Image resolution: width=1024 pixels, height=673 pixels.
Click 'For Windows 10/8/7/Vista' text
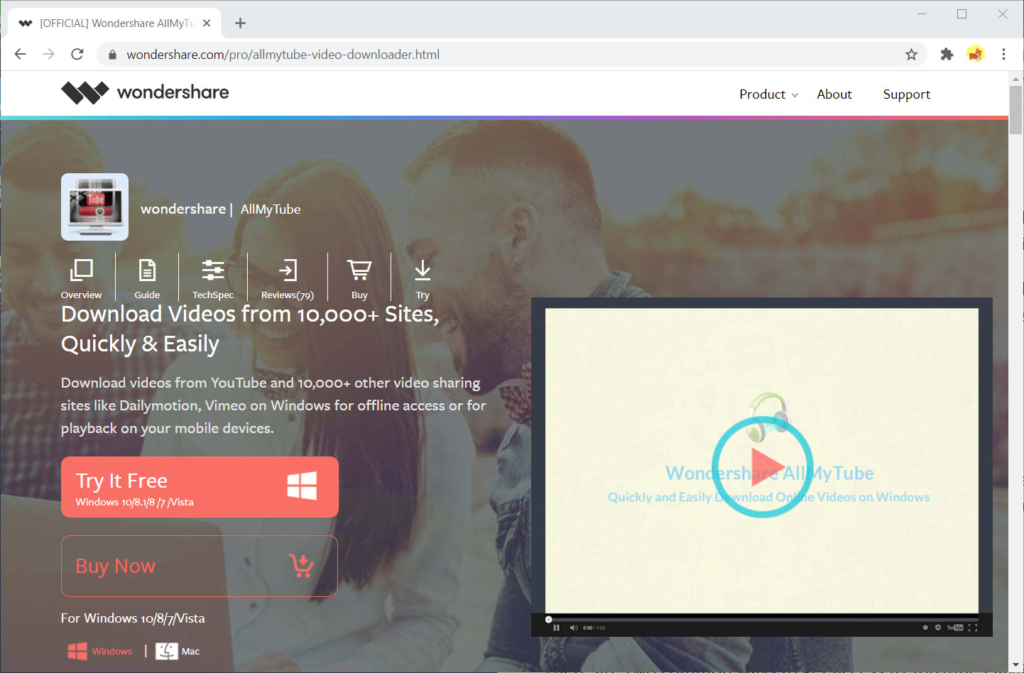click(x=133, y=618)
